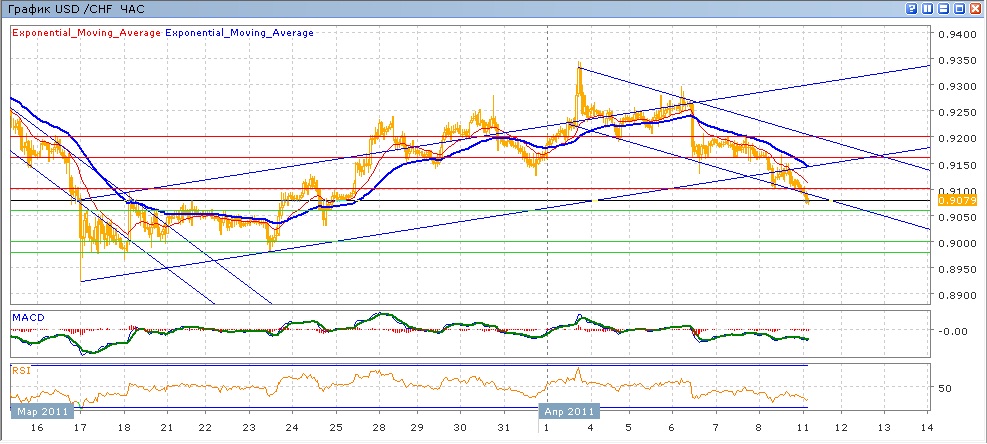Screen dimensions: 987x444
Task: Click the Мар 2011 date marker
Action: 40,410
